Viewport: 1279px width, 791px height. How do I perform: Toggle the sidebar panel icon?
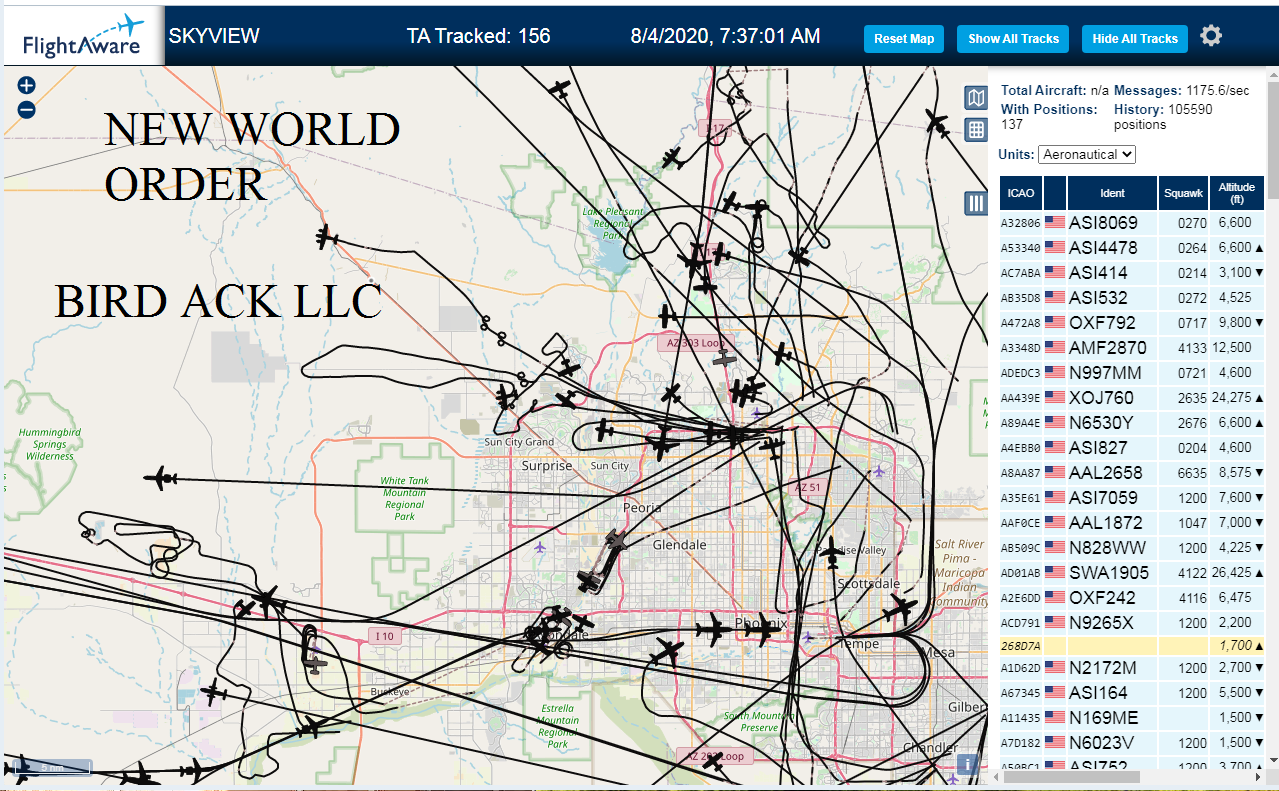click(976, 203)
